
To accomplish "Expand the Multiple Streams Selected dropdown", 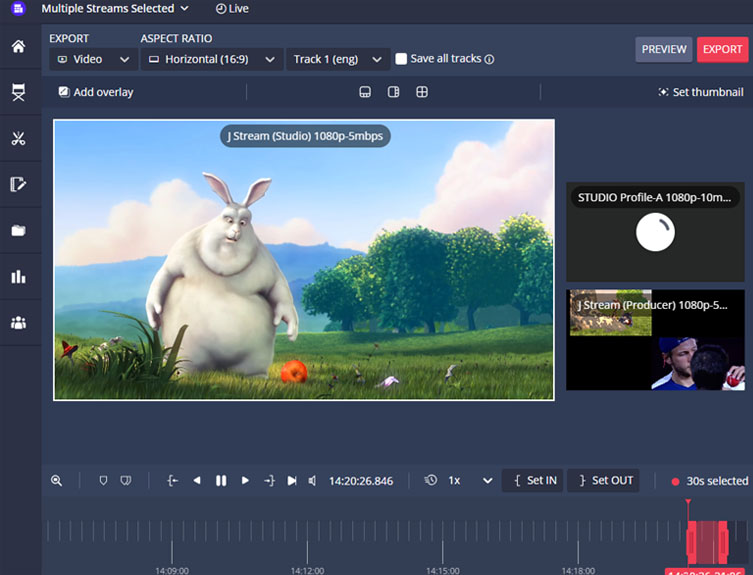I will [x=115, y=8].
